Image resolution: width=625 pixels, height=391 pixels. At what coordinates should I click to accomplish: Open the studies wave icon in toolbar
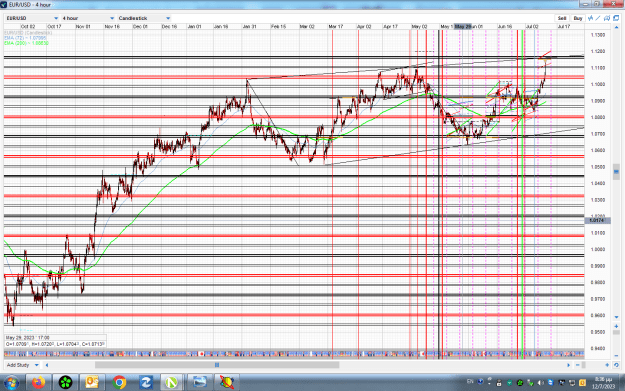click(591, 18)
